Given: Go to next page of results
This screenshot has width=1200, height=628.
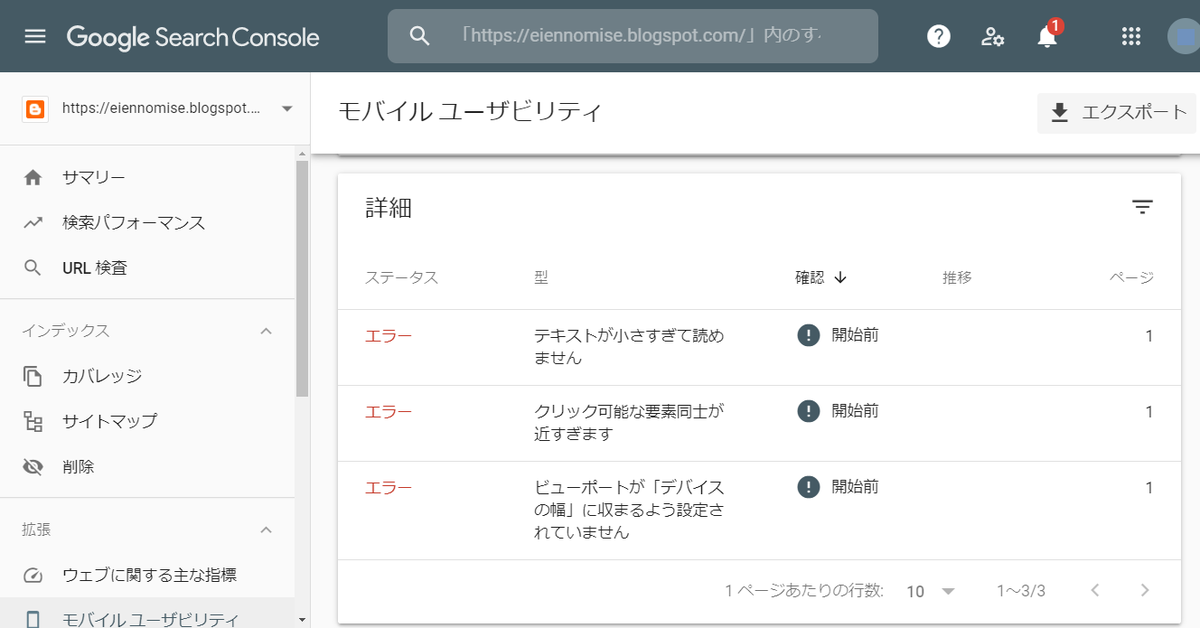Looking at the screenshot, I should tap(1145, 590).
